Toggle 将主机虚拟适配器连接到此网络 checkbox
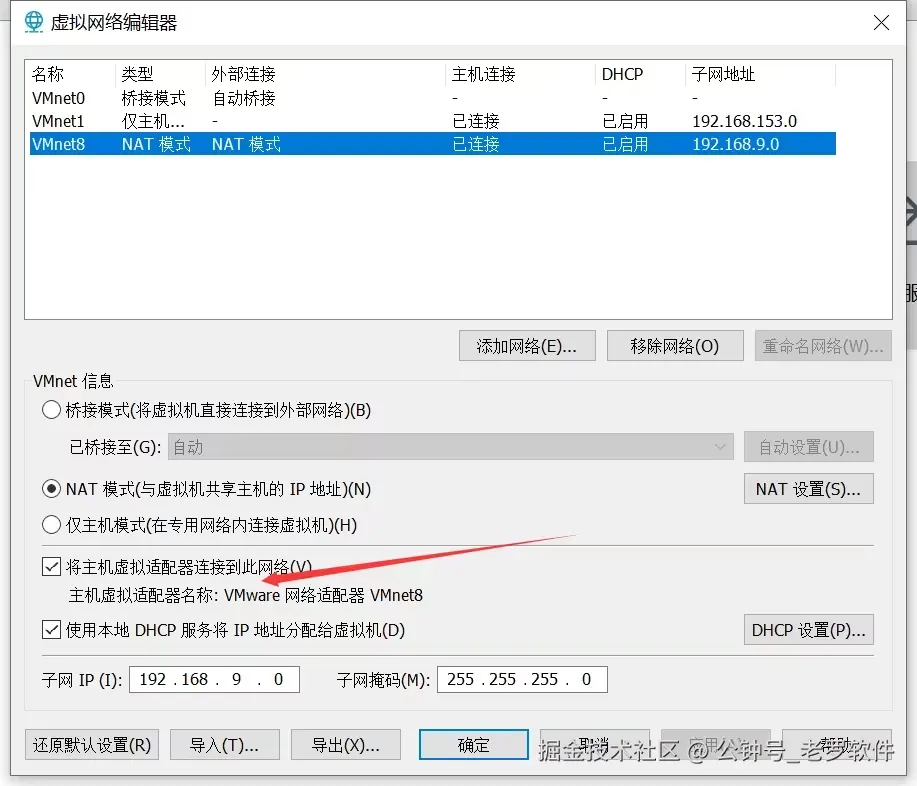The image size is (917, 786). pyautogui.click(x=51, y=566)
